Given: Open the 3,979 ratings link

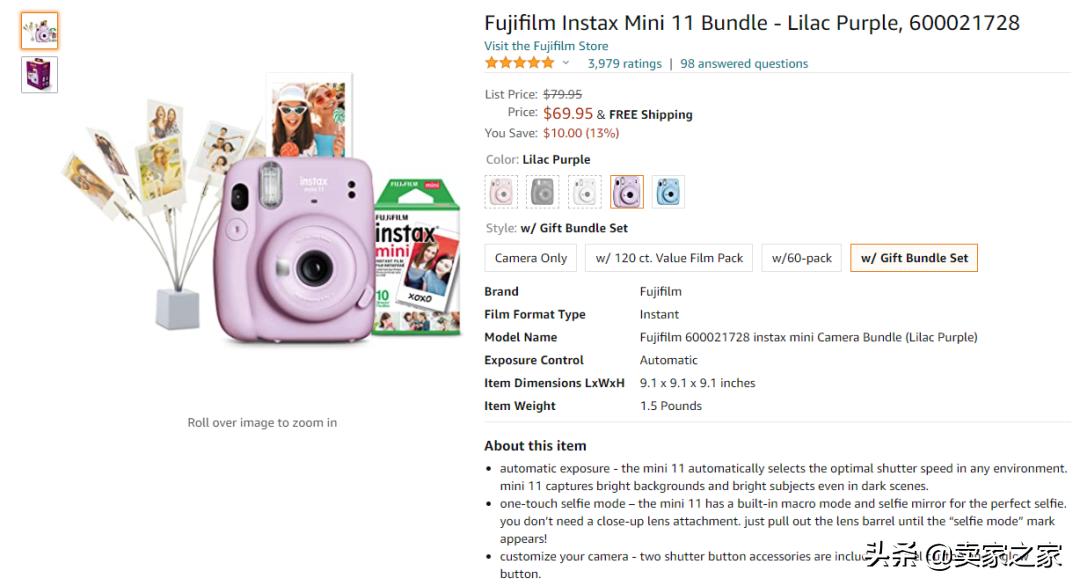Looking at the screenshot, I should pos(624,64).
